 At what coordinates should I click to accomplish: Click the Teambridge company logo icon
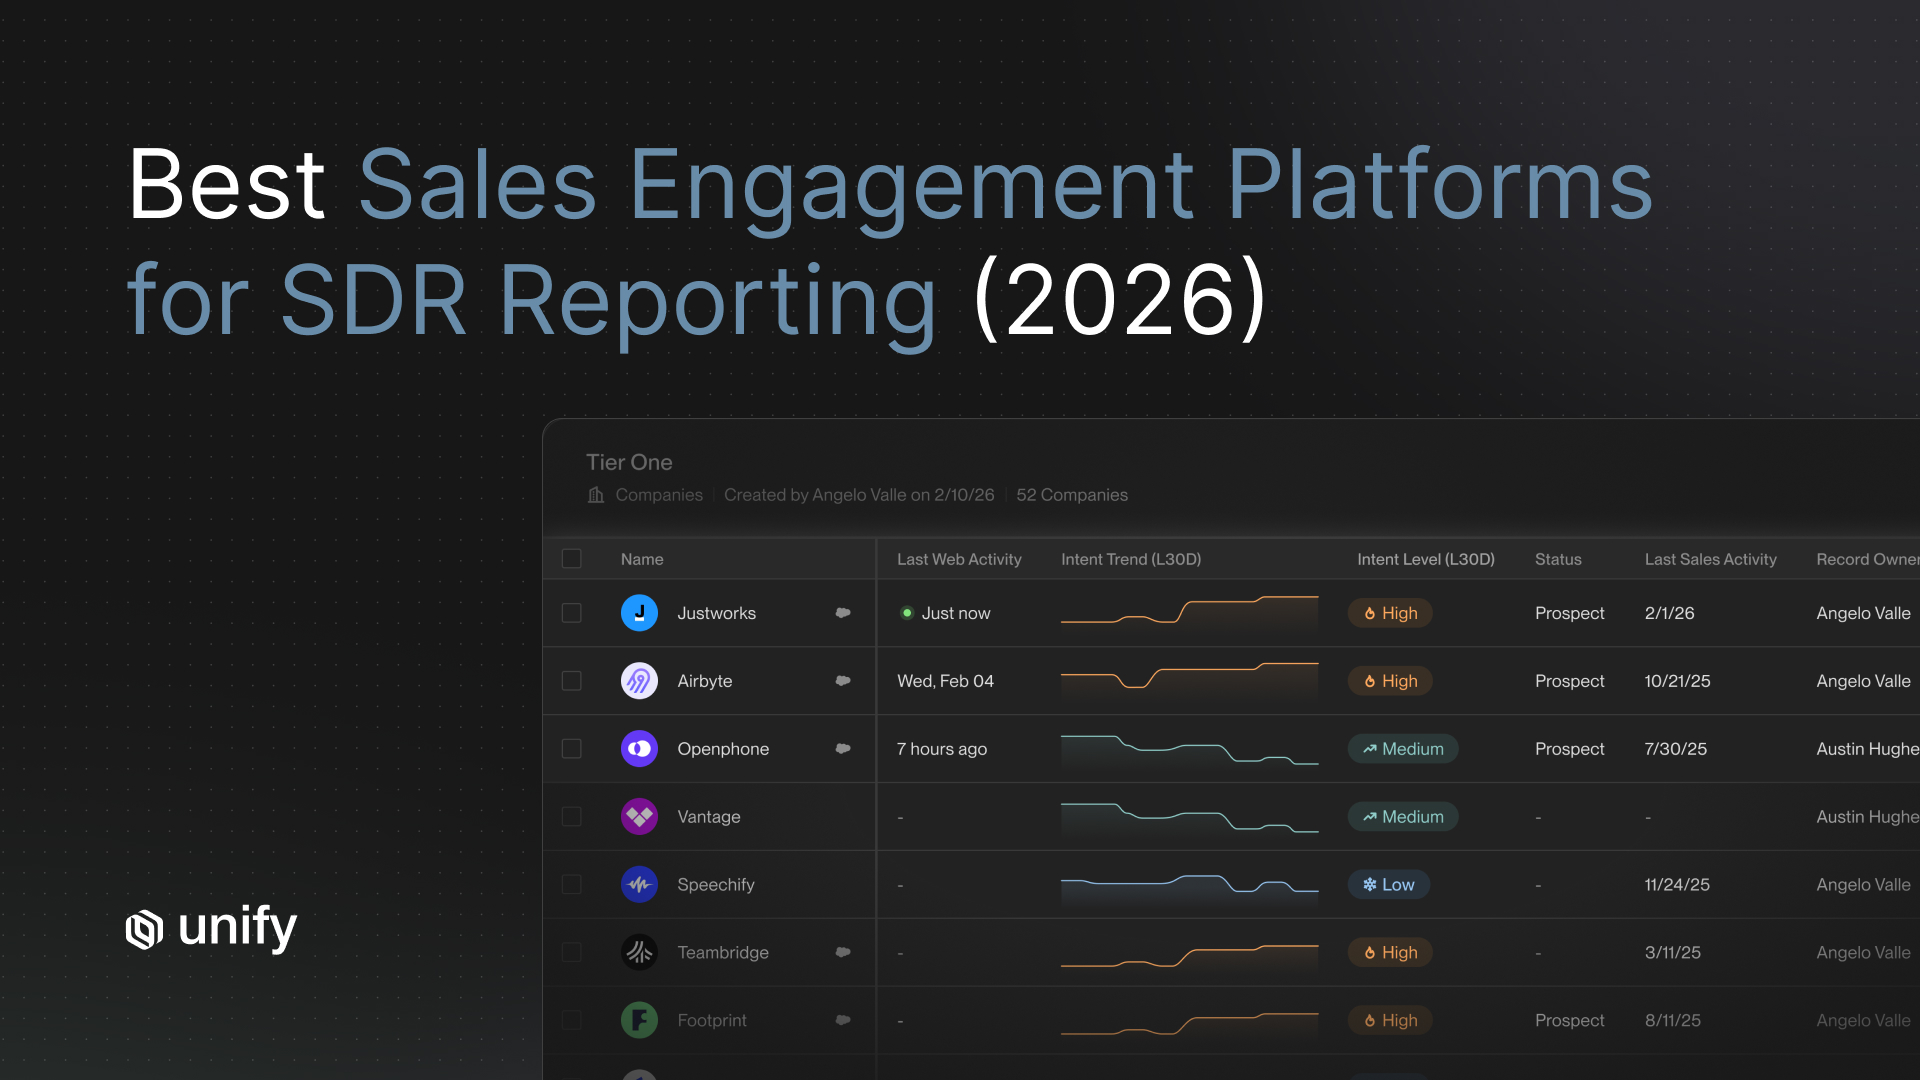639,953
